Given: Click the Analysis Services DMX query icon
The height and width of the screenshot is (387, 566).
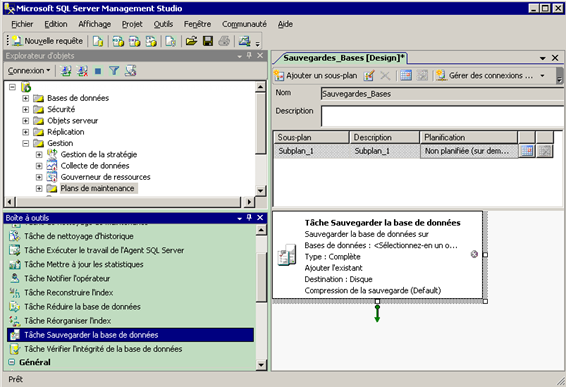Looking at the screenshot, I should tap(135, 41).
